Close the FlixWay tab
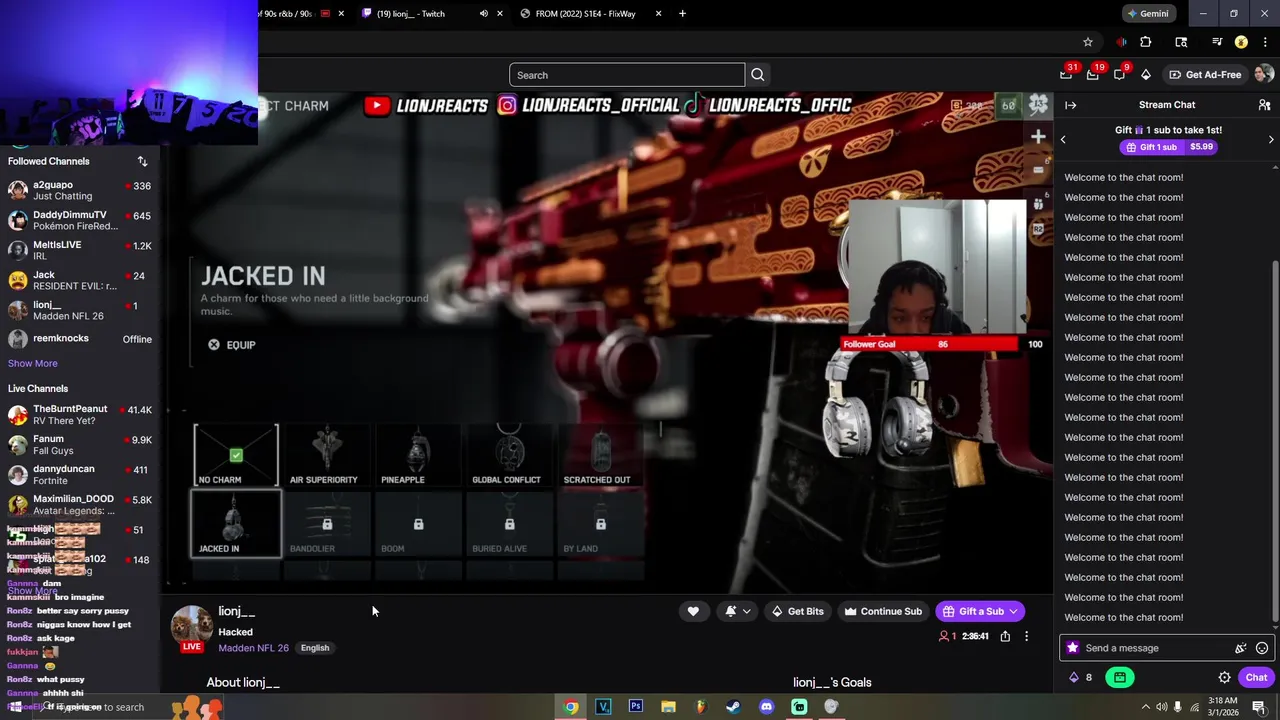Screen dimensions: 1280x720 pos(658,14)
